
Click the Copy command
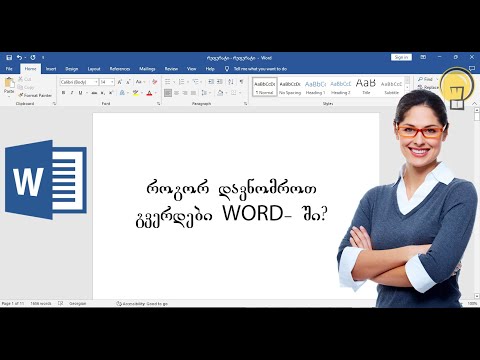click(26, 87)
